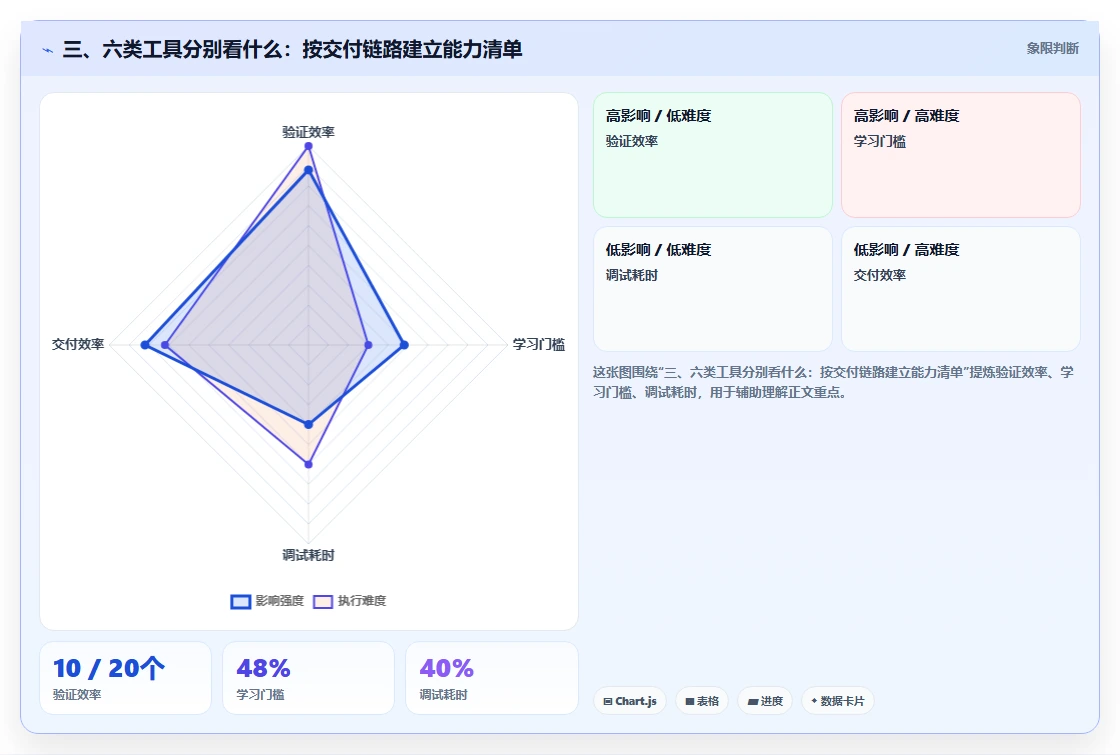This screenshot has width=1120, height=755.
Task: Click the purple 执行难度 point on 交付效率 axis
Action: (x=165, y=345)
